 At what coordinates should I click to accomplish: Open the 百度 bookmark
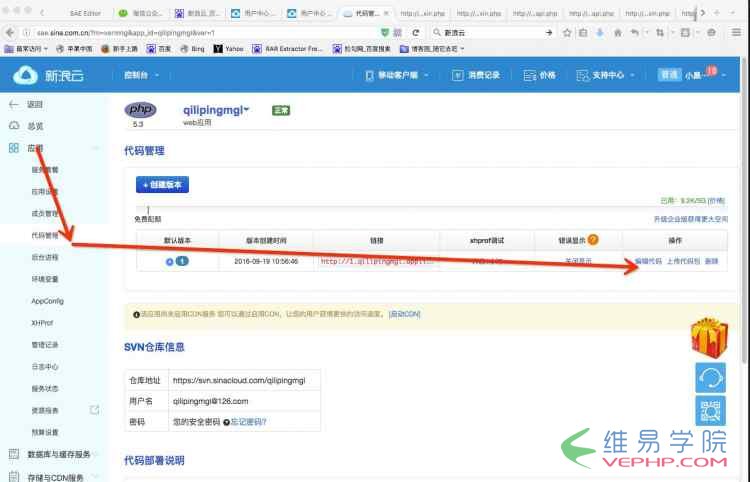pyautogui.click(x=158, y=48)
